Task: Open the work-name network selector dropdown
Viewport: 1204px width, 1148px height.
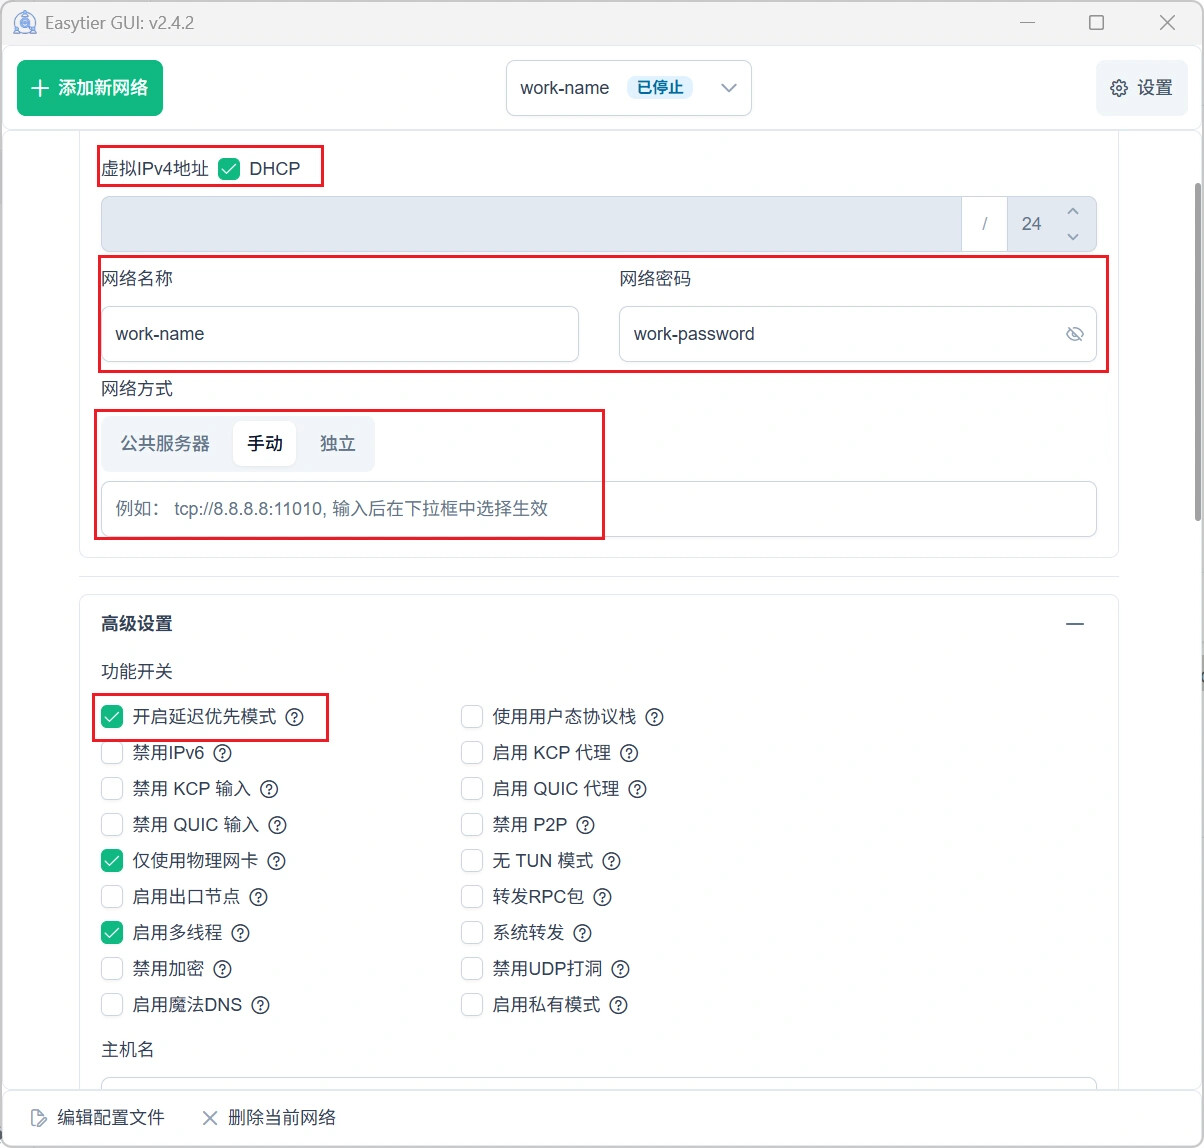Action: coord(628,88)
